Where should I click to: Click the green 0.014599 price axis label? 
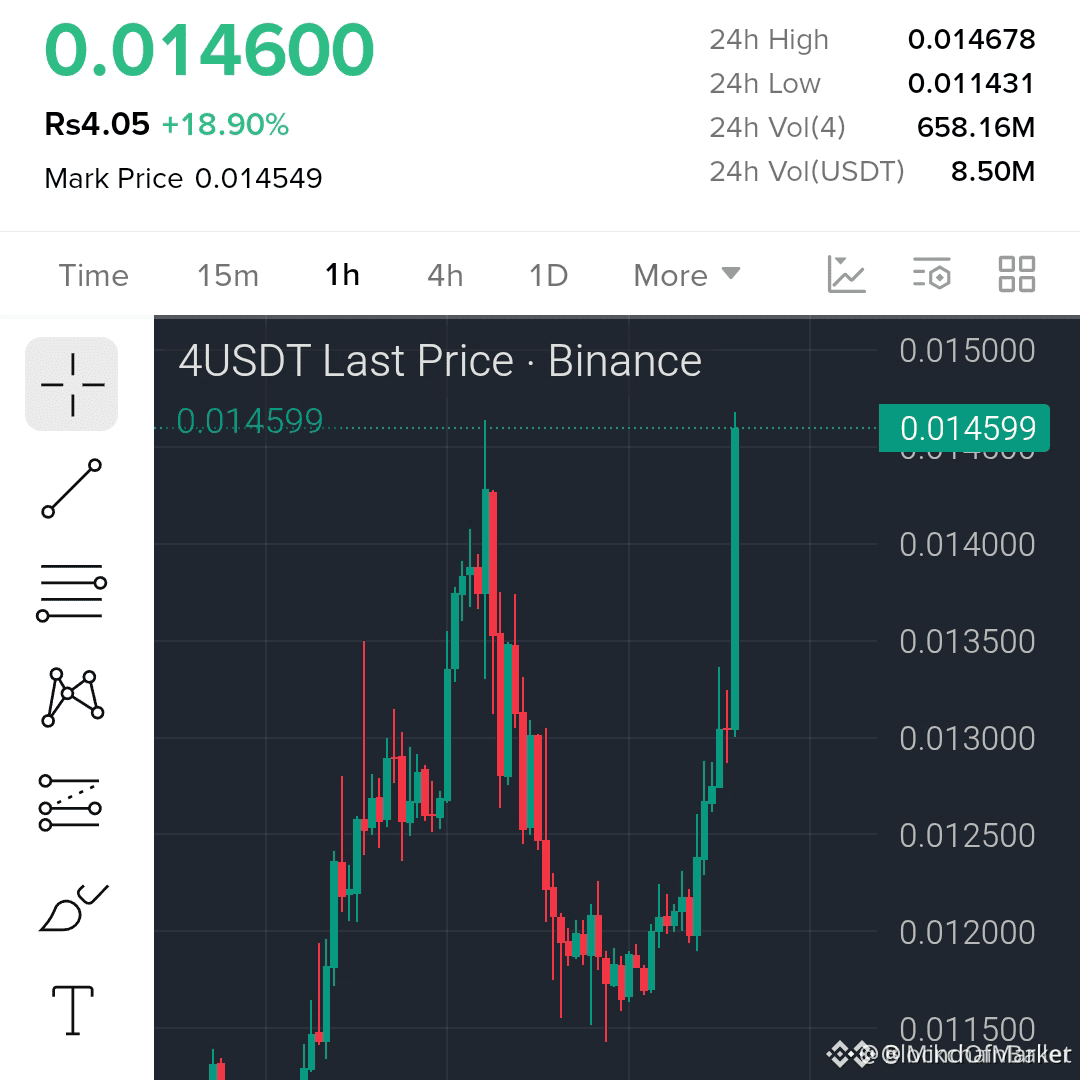point(964,428)
